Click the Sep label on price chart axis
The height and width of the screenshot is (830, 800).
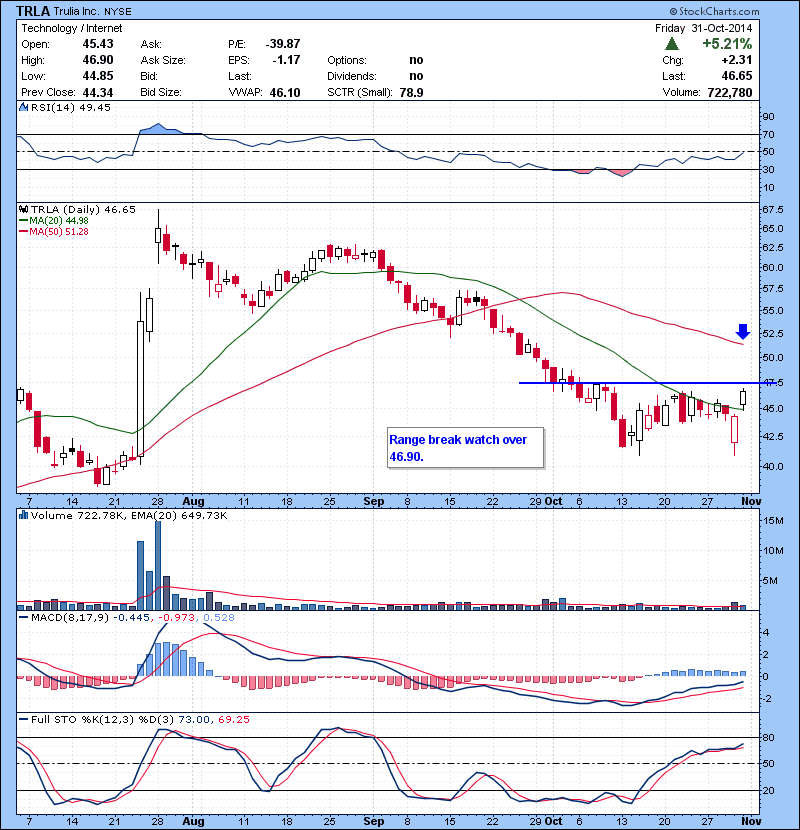[374, 501]
